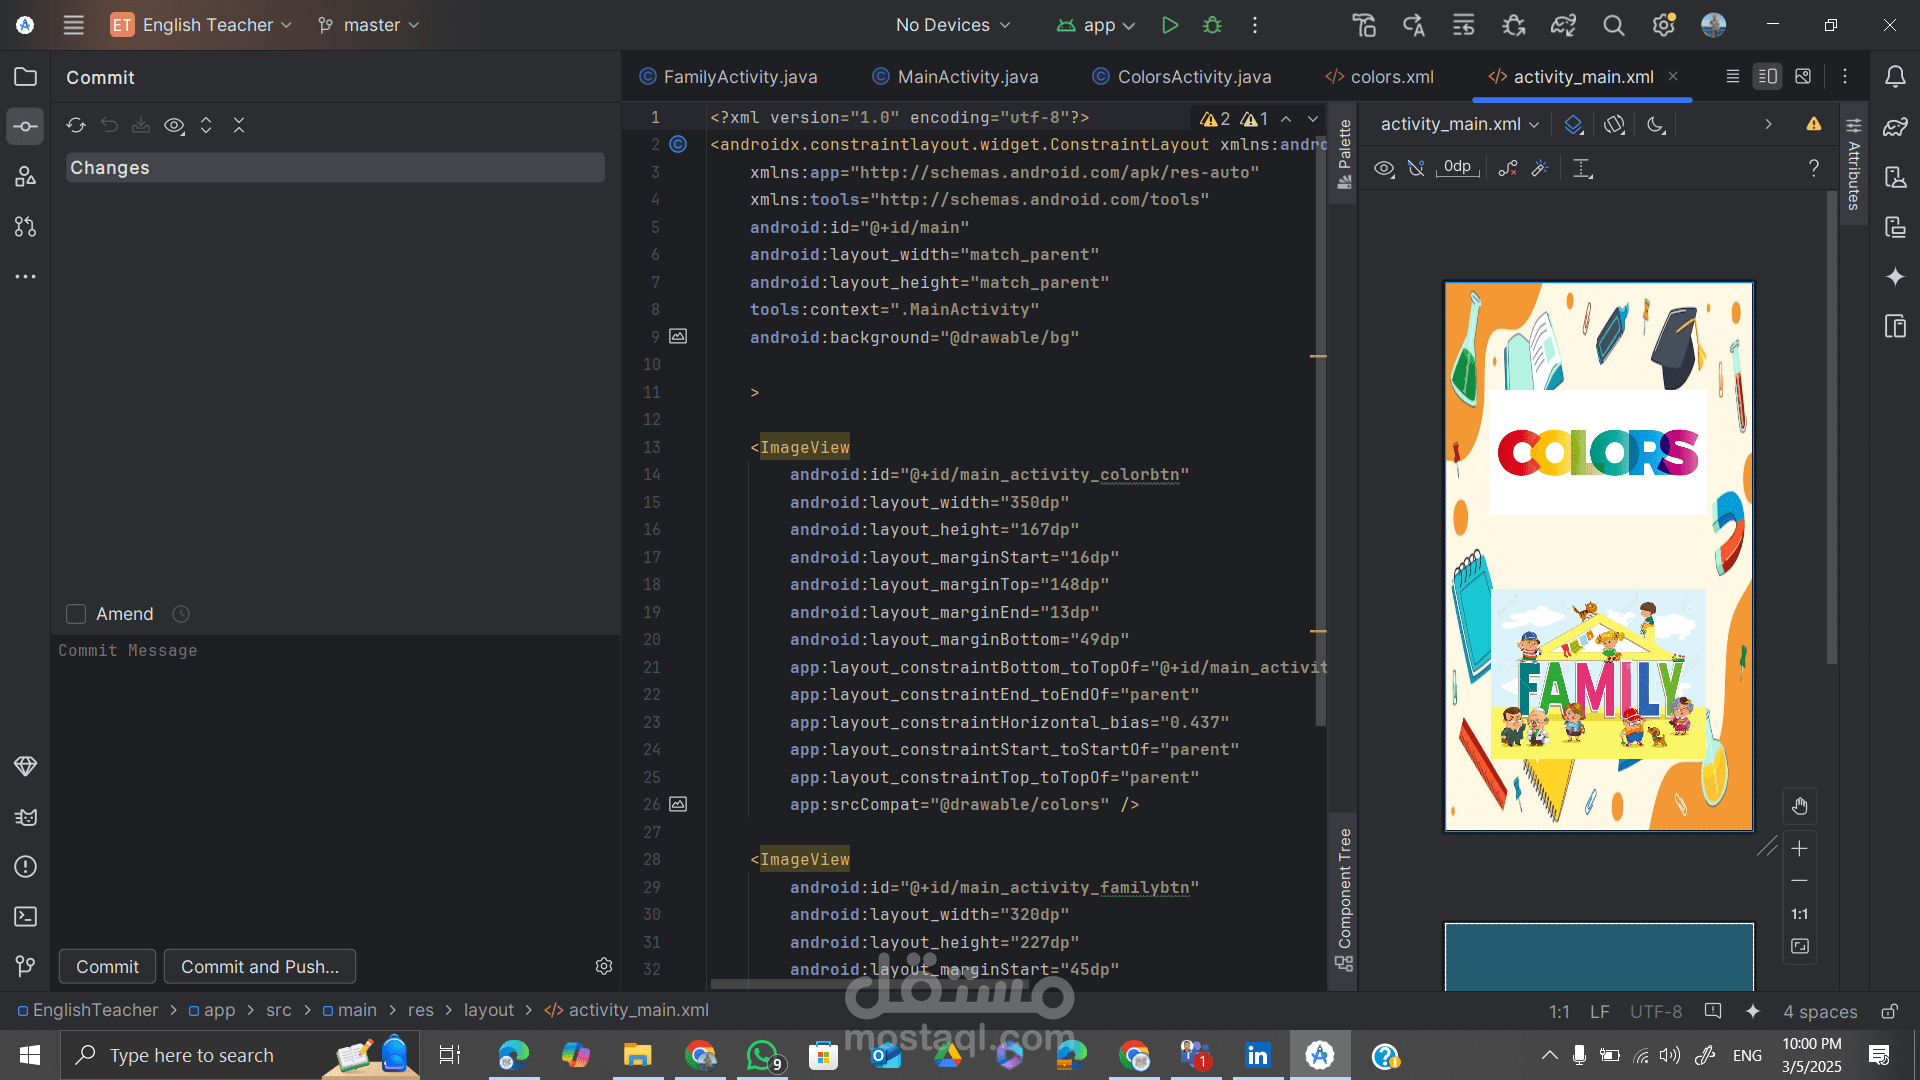Toggle design view options eye icon

1384,168
